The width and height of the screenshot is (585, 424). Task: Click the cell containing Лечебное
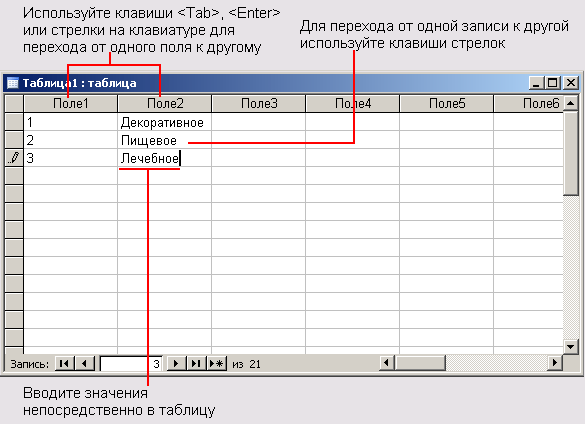tap(165, 158)
